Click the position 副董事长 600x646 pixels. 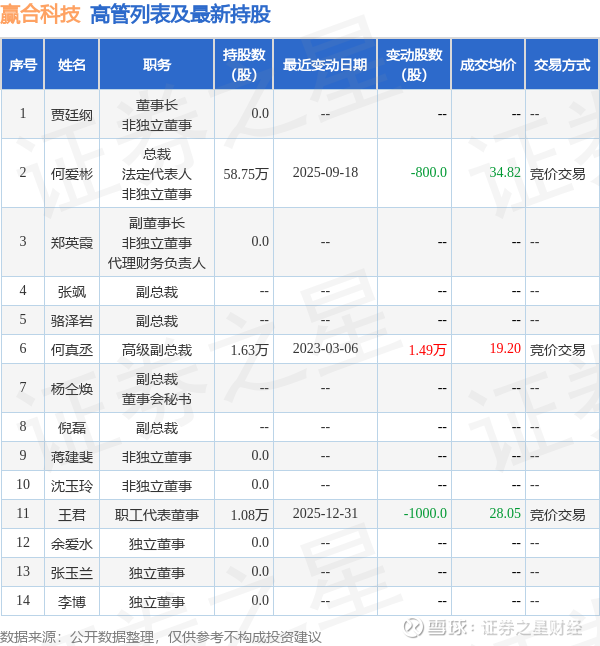pos(157,222)
